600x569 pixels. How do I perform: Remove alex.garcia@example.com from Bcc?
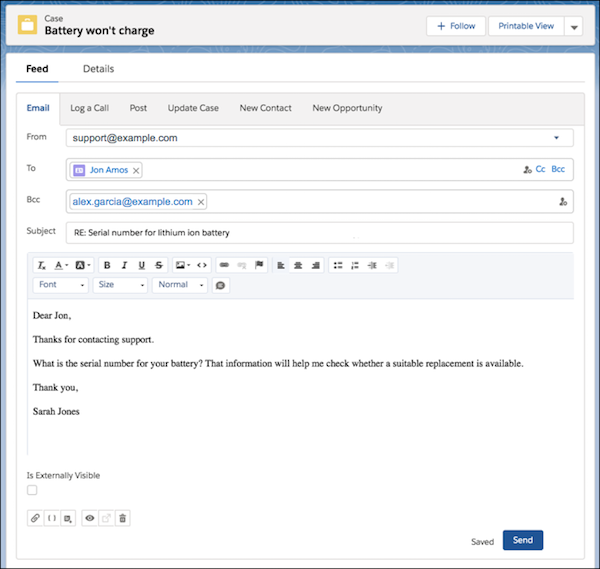click(x=201, y=202)
